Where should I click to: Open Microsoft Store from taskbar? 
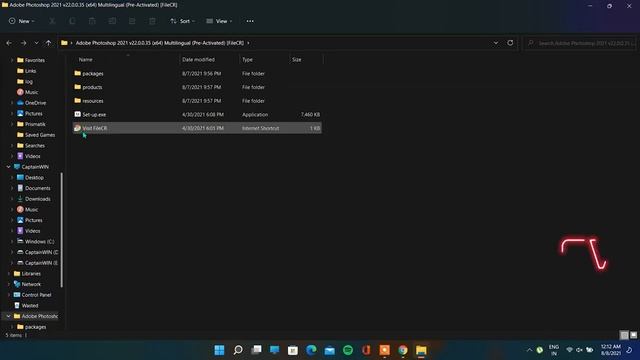pyautogui.click(x=293, y=350)
